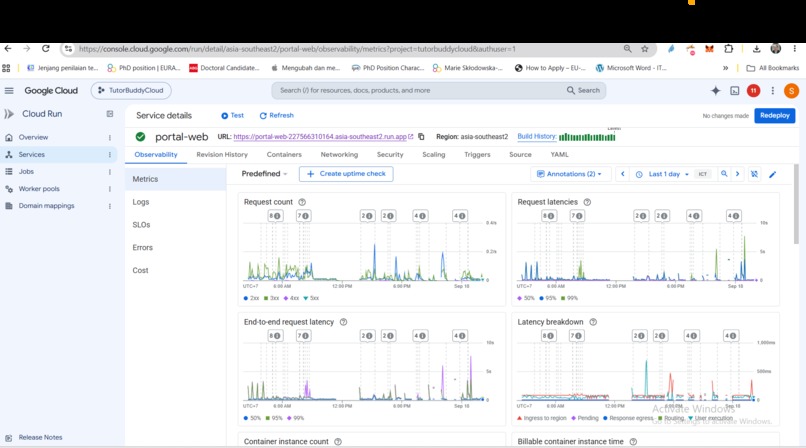Toggle the 3xx series in Request count legend
The height and width of the screenshot is (448, 806).
271,298
